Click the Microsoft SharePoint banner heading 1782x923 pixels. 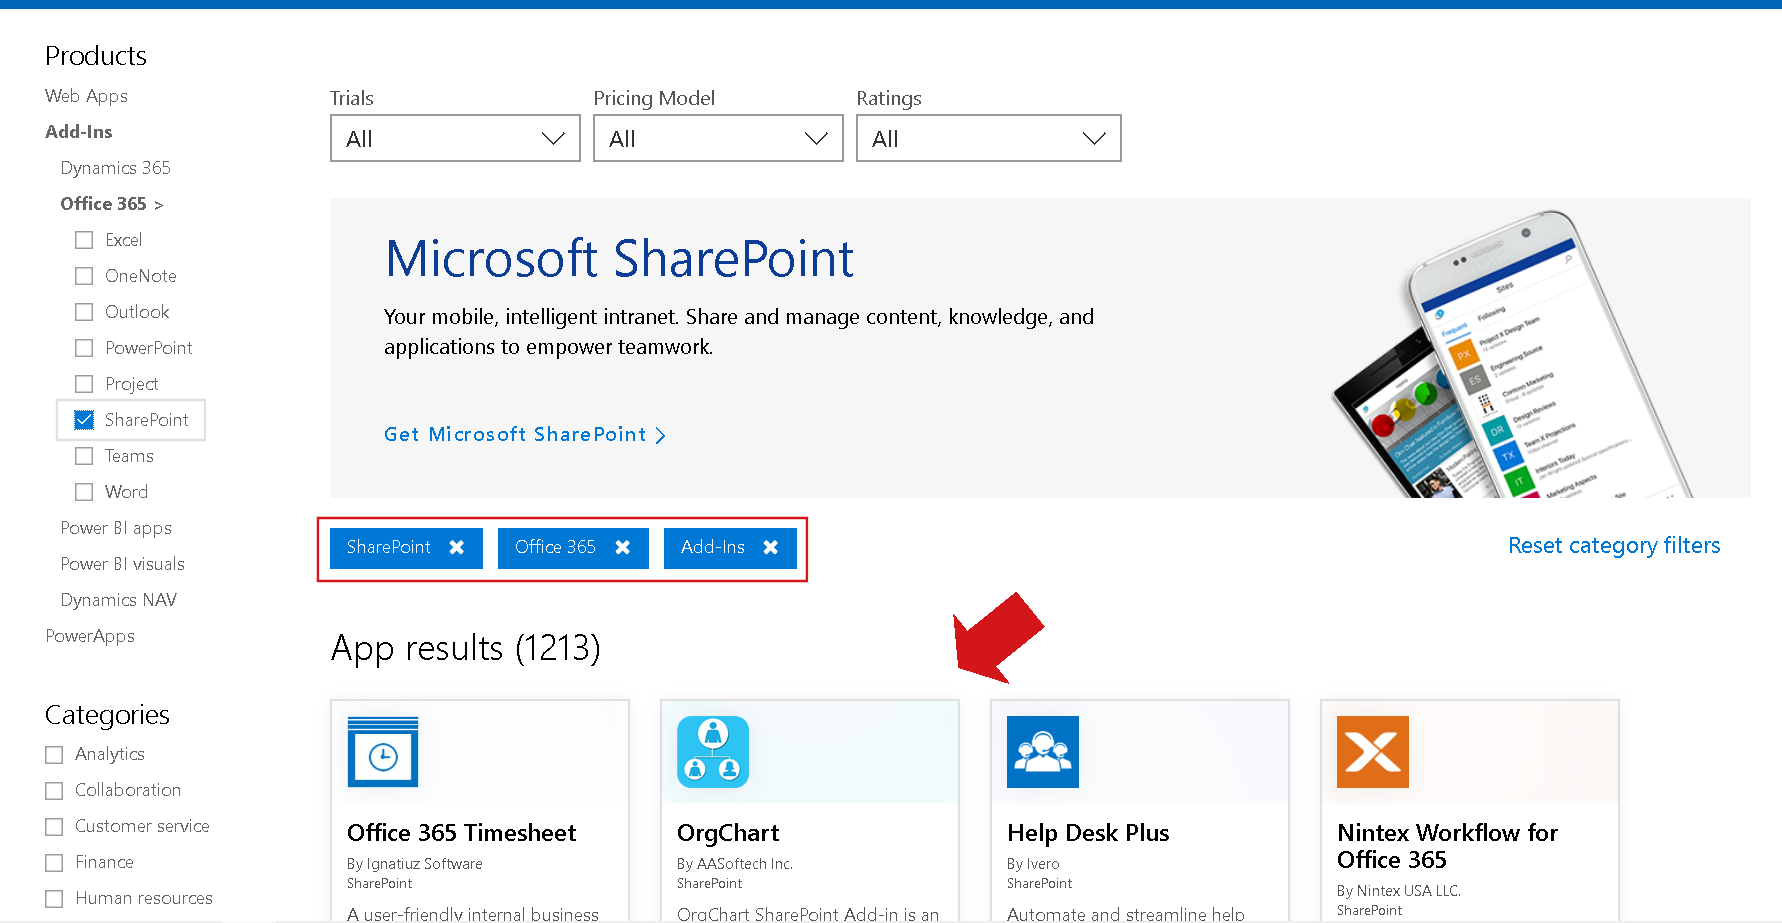pyautogui.click(x=619, y=259)
